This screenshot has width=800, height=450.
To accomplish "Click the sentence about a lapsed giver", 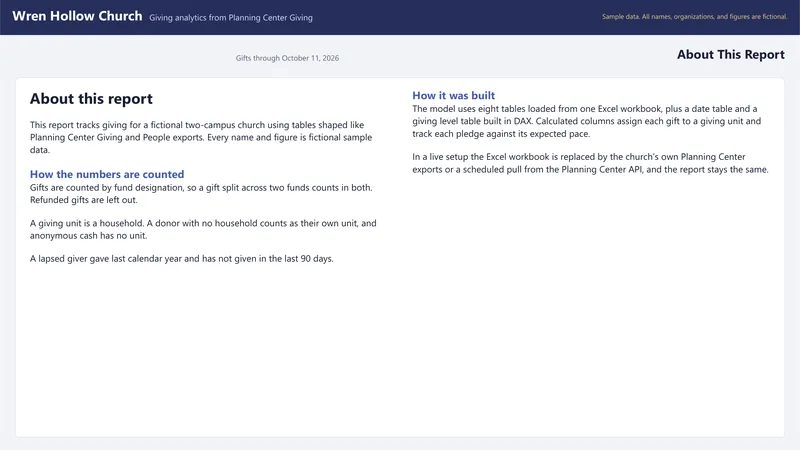I will [182, 259].
